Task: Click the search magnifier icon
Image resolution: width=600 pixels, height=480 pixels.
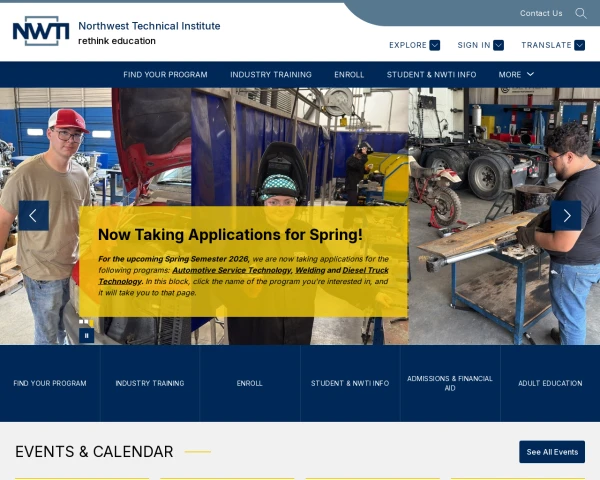Action: coord(581,13)
